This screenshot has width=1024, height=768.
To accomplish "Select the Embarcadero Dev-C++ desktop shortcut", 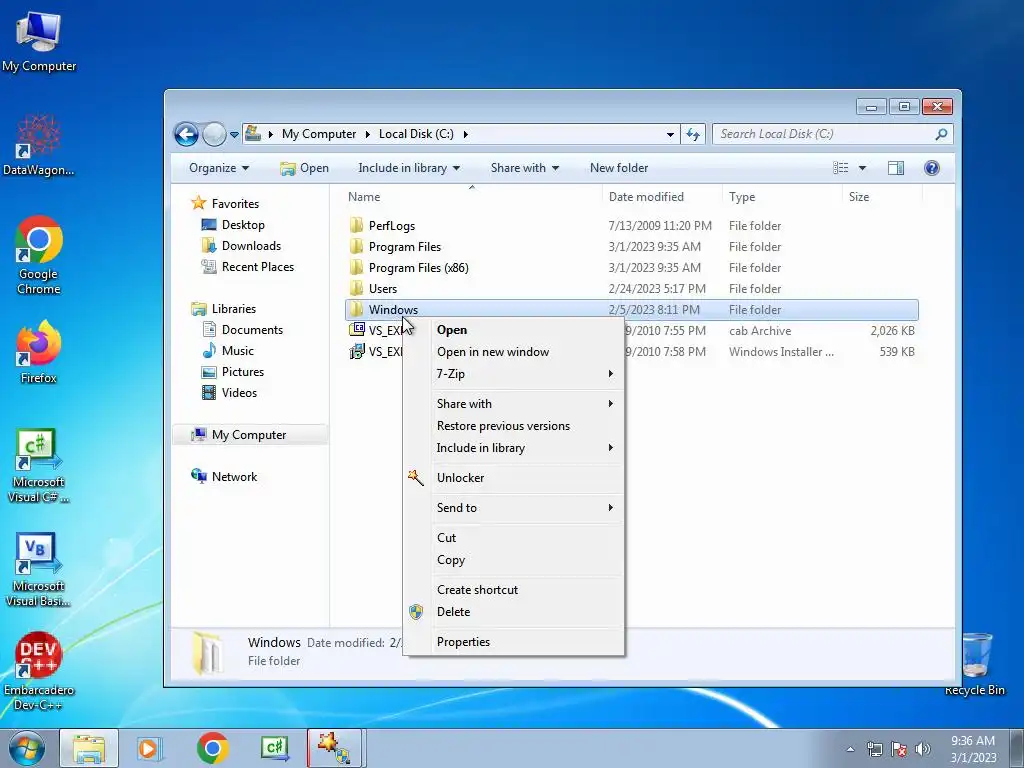I will click(39, 671).
